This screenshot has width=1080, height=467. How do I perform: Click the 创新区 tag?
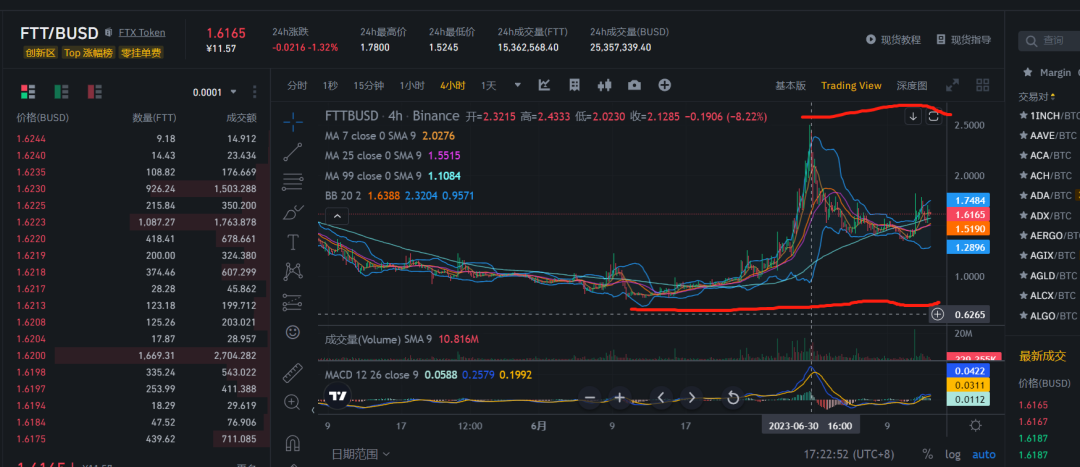tap(40, 52)
